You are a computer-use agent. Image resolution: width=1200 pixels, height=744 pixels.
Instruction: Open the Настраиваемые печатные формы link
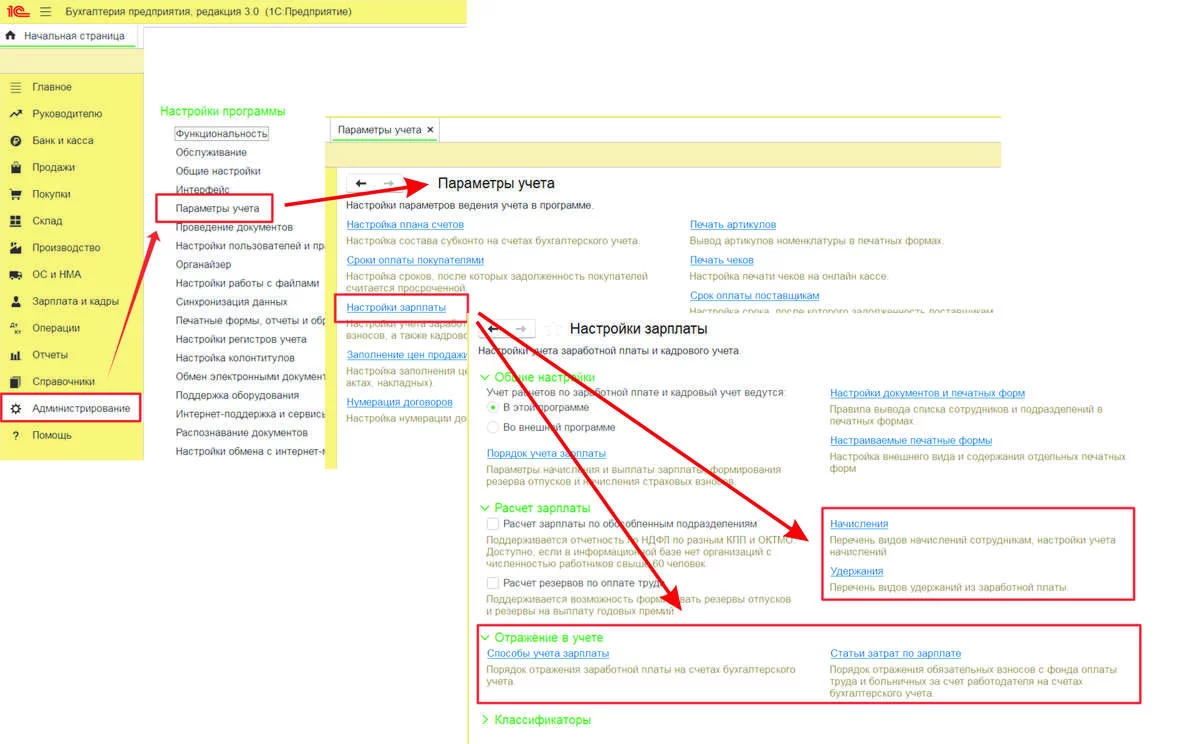point(911,440)
